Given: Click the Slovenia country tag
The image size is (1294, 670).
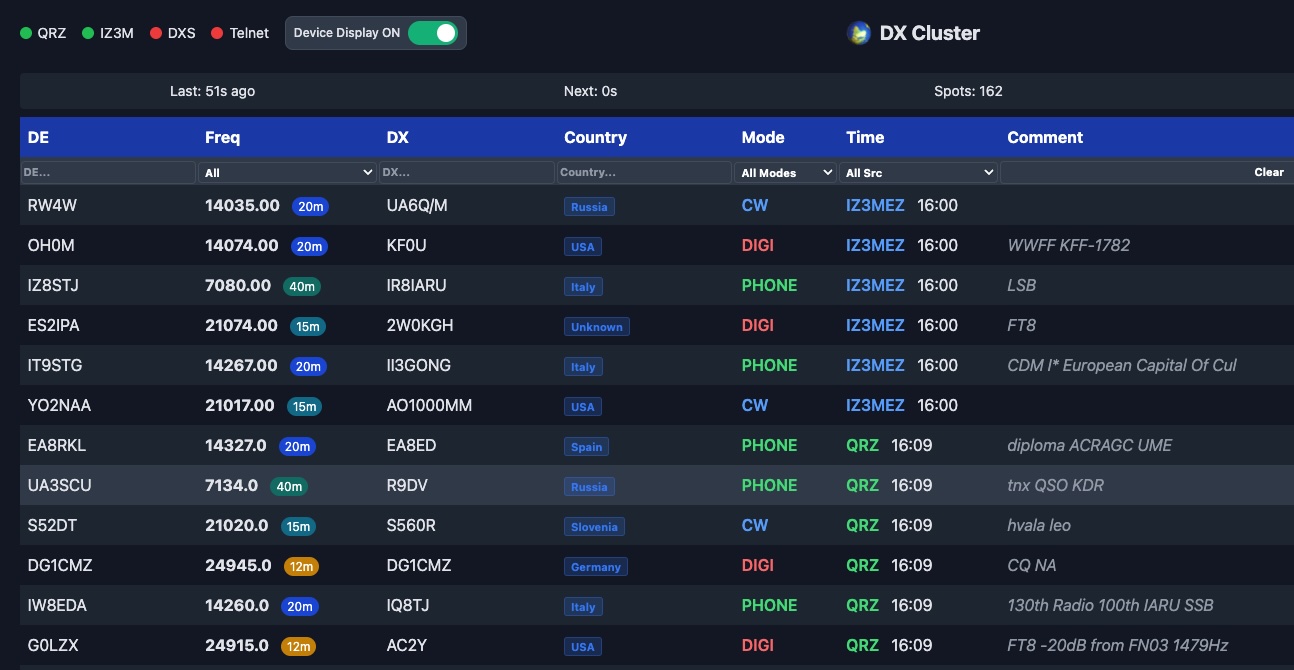Looking at the screenshot, I should click(594, 527).
